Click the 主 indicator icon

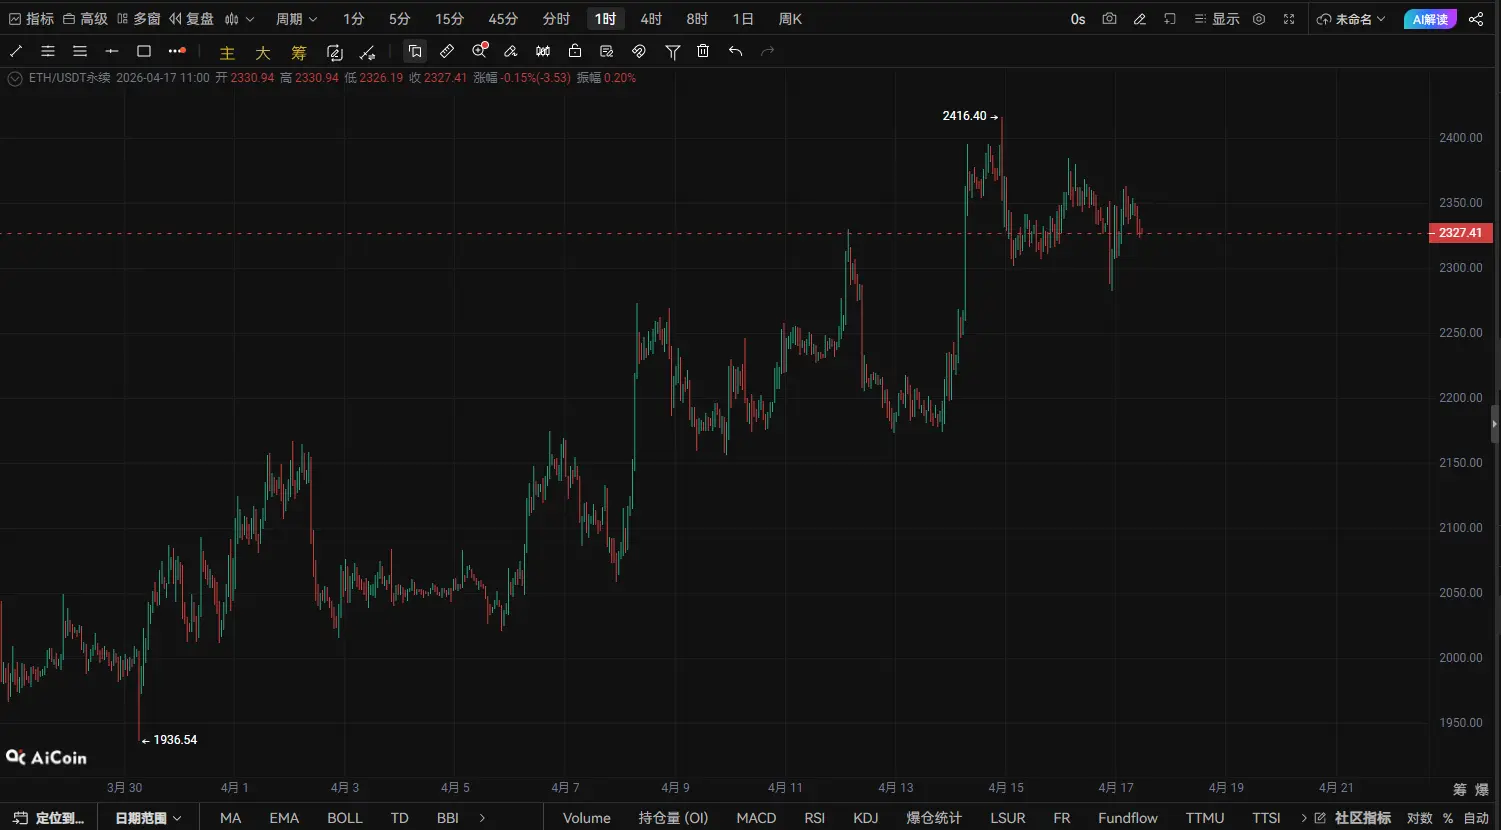pyautogui.click(x=227, y=53)
